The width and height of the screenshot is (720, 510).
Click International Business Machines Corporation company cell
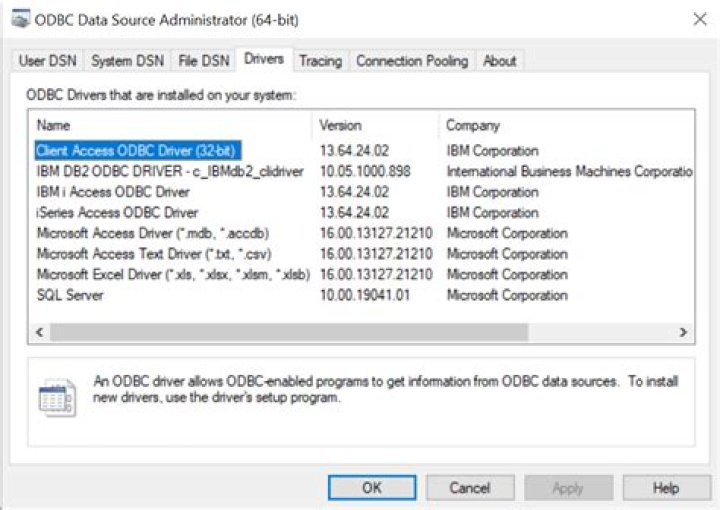point(569,171)
